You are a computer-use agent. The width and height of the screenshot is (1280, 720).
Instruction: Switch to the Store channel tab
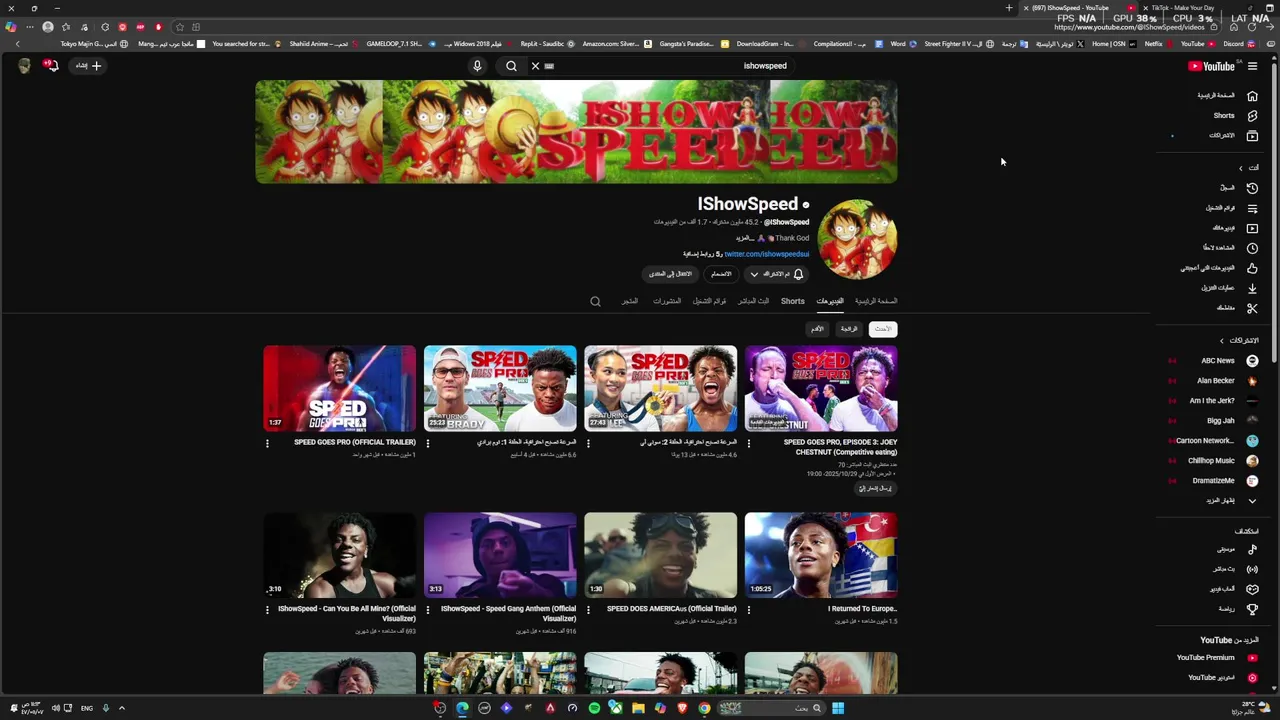pos(629,301)
